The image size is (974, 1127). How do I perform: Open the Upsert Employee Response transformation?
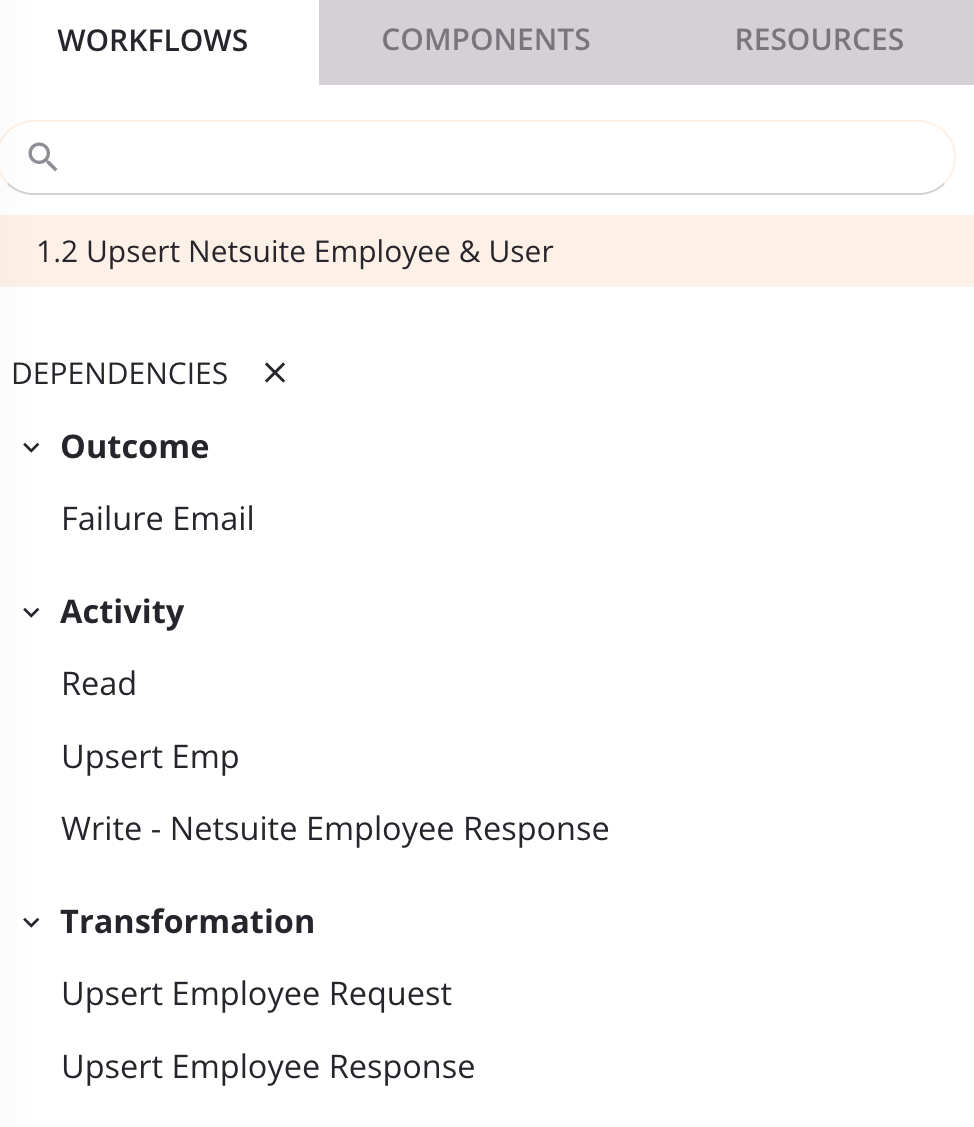(x=268, y=1066)
